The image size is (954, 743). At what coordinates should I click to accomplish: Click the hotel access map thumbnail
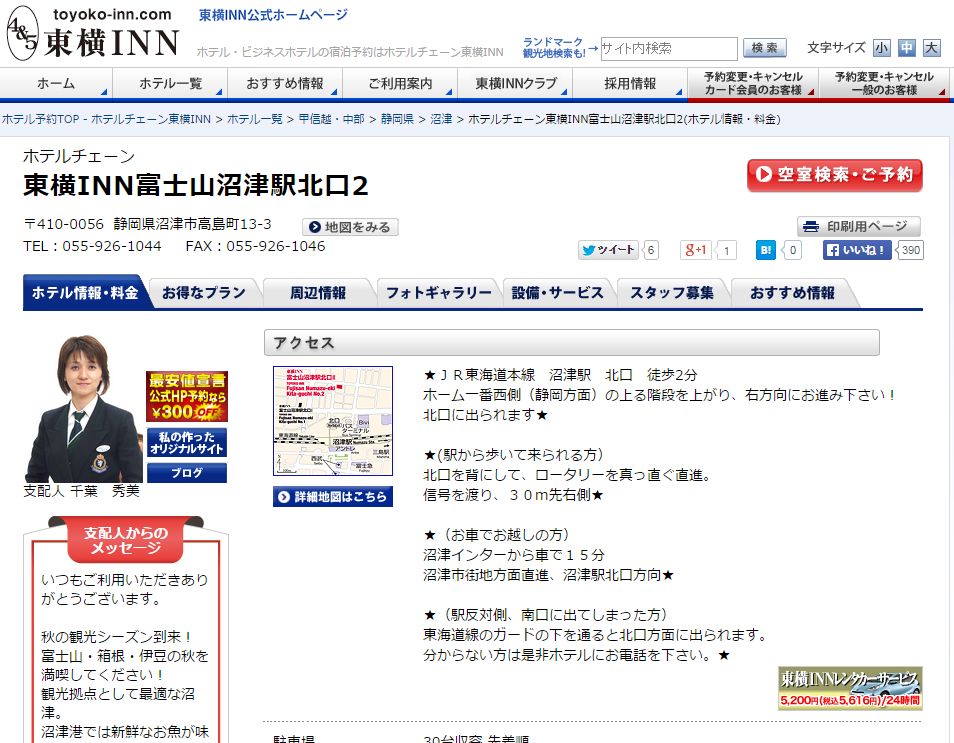click(x=333, y=420)
